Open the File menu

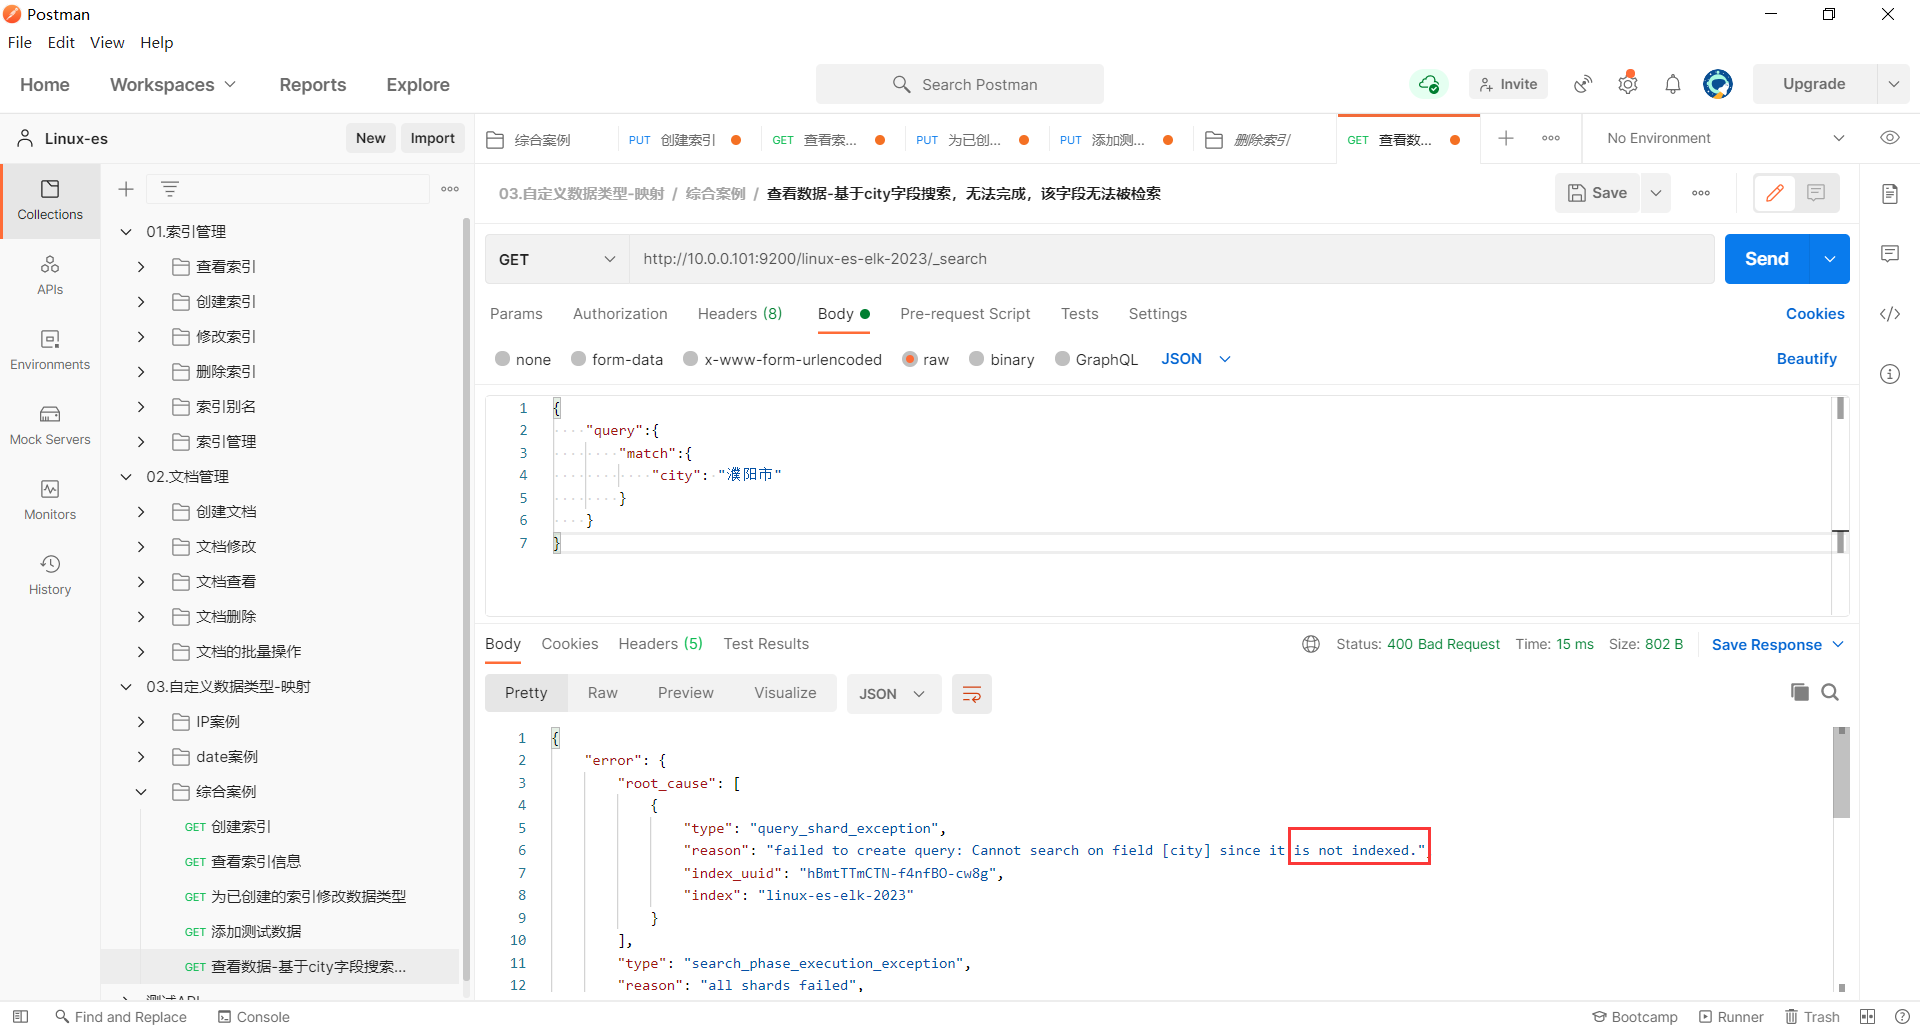coord(20,42)
